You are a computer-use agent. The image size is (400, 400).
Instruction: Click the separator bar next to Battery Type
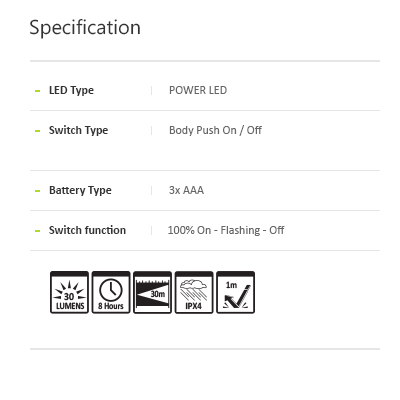(x=152, y=190)
